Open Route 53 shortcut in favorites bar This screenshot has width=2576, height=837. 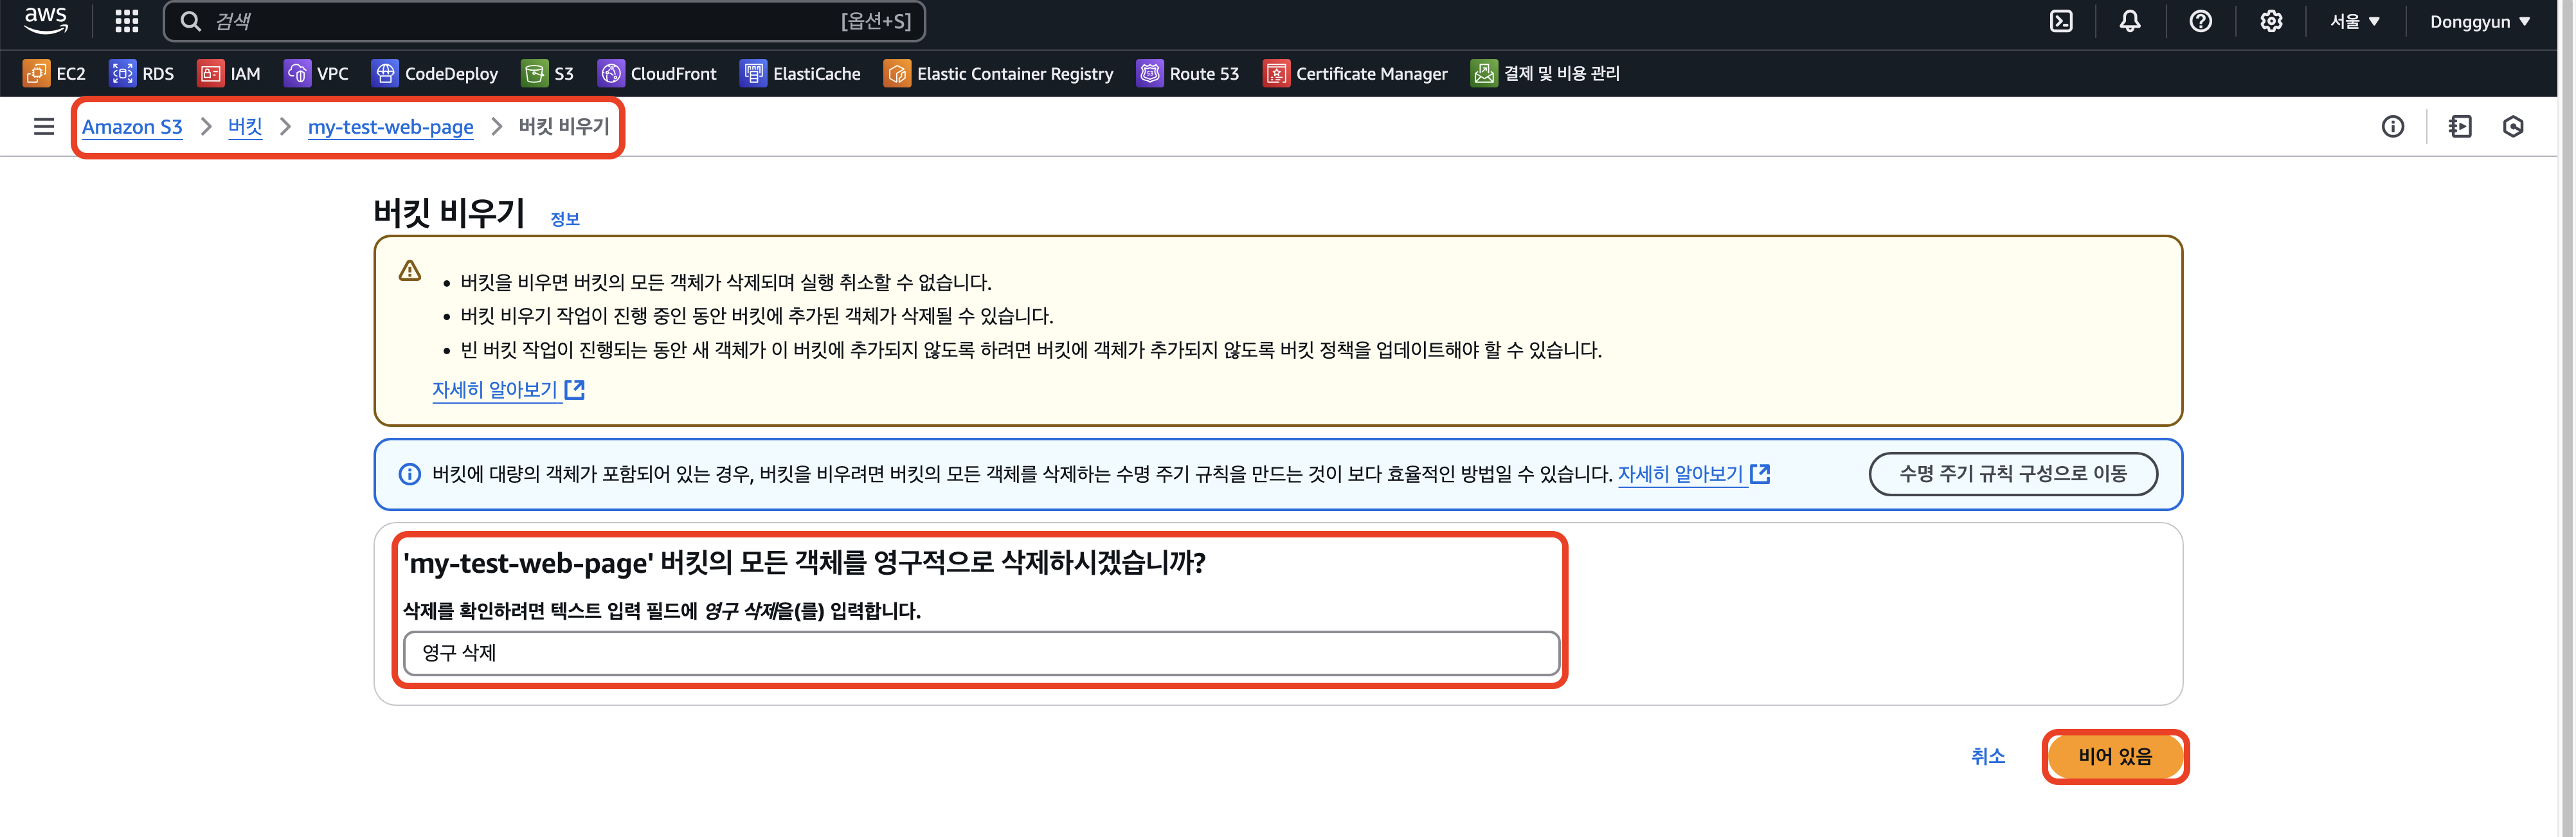1188,73
